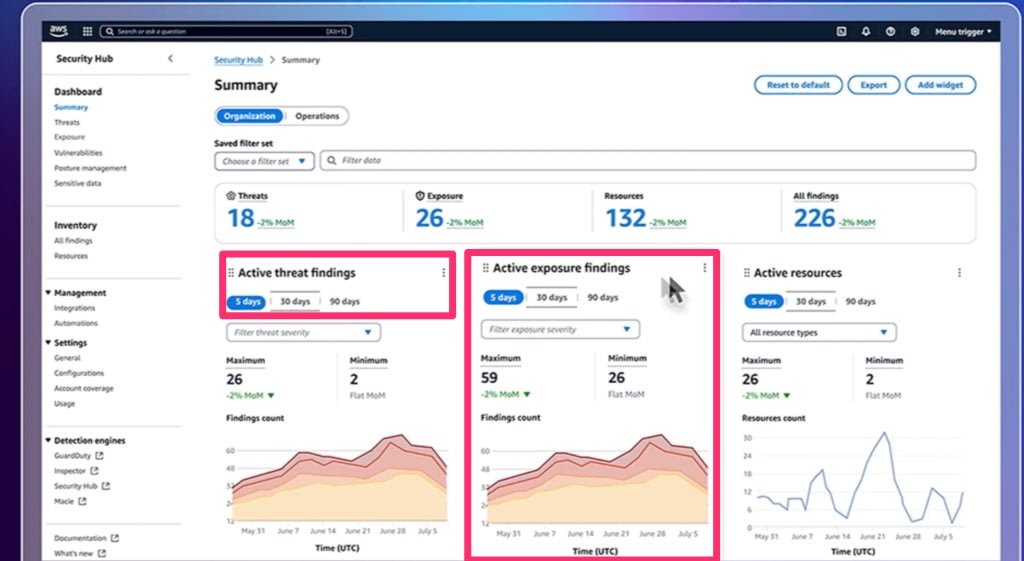Open Active resources widget options menu
The width and height of the screenshot is (1024, 561).
pyautogui.click(x=959, y=273)
